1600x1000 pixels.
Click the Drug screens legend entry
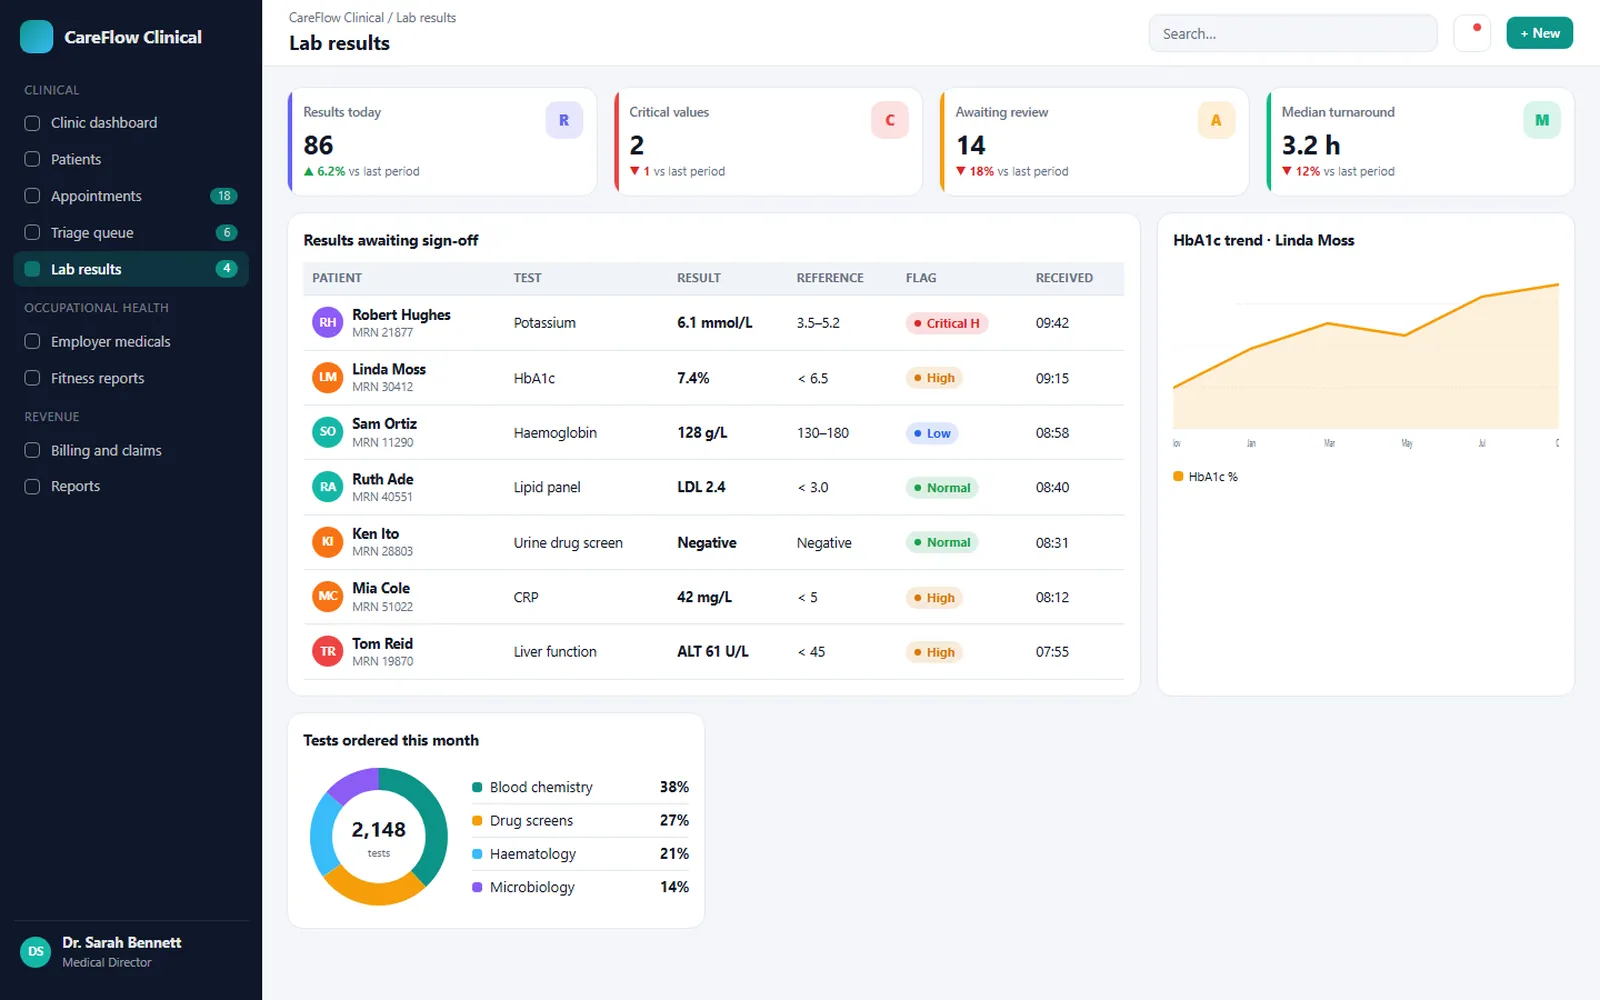580,821
